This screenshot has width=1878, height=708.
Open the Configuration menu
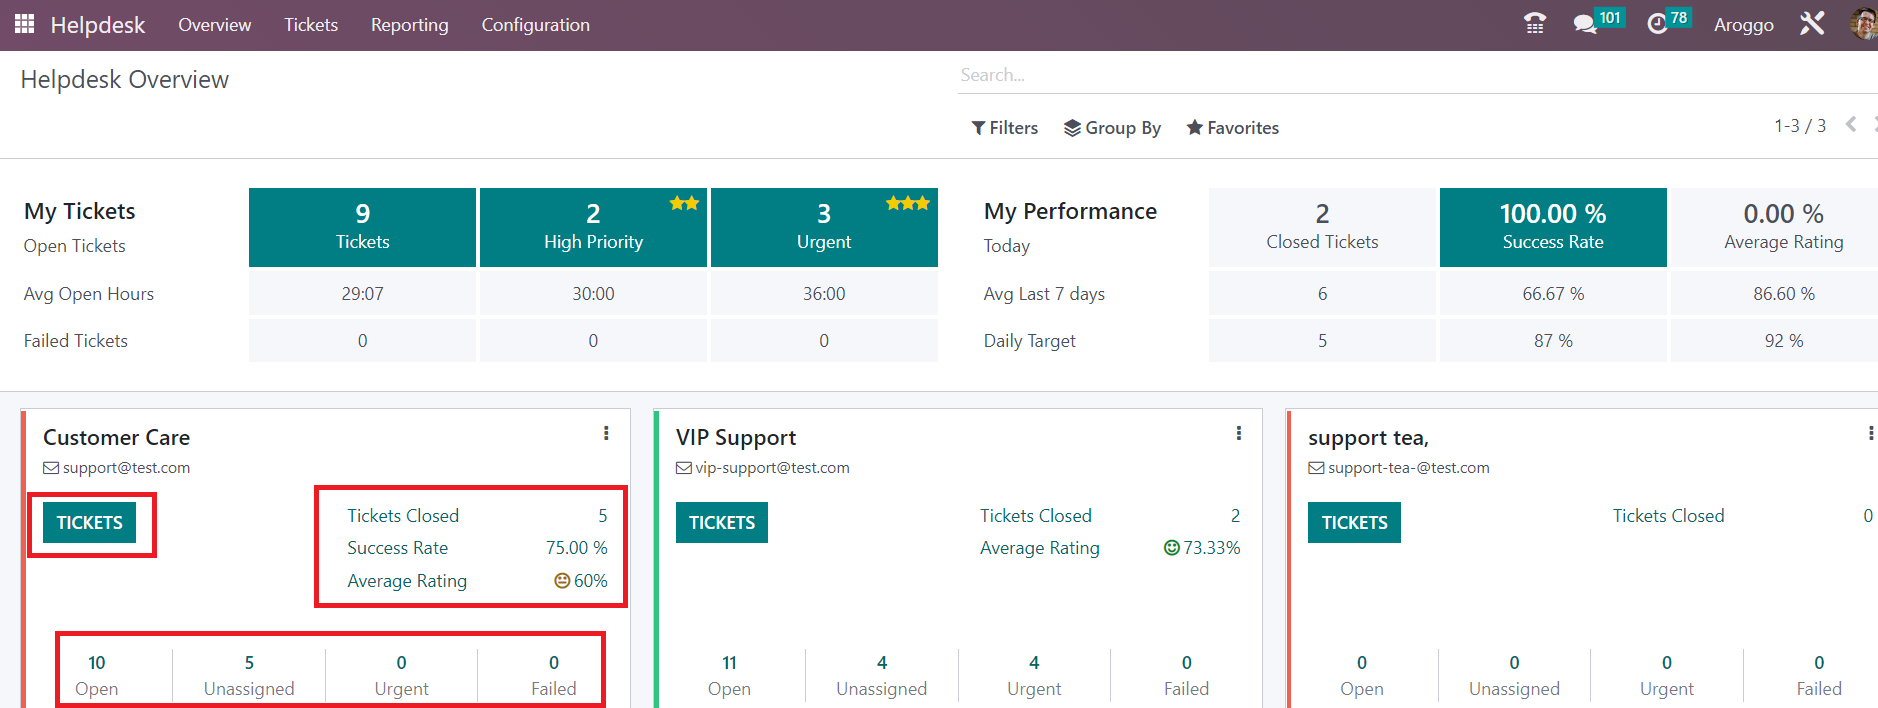click(x=535, y=25)
